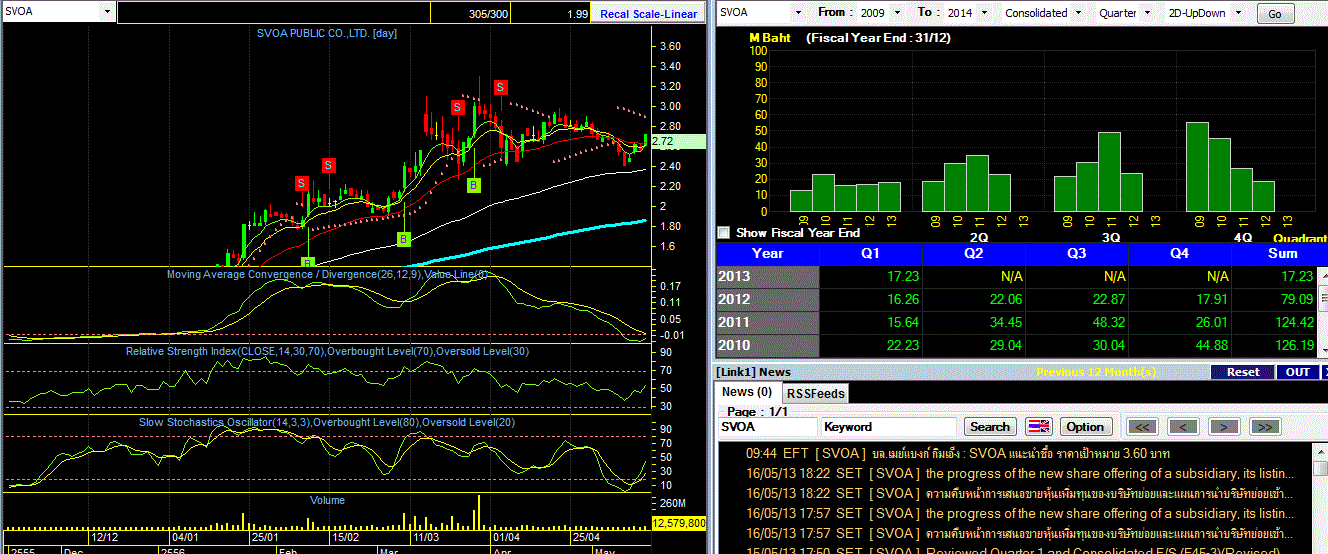Click the news Search button

(x=990, y=427)
